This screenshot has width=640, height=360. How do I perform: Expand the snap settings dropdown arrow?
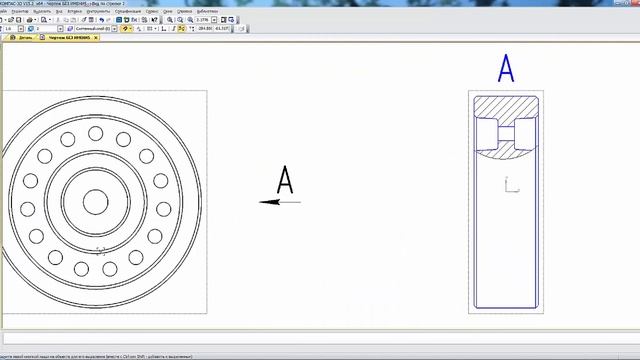point(131,29)
